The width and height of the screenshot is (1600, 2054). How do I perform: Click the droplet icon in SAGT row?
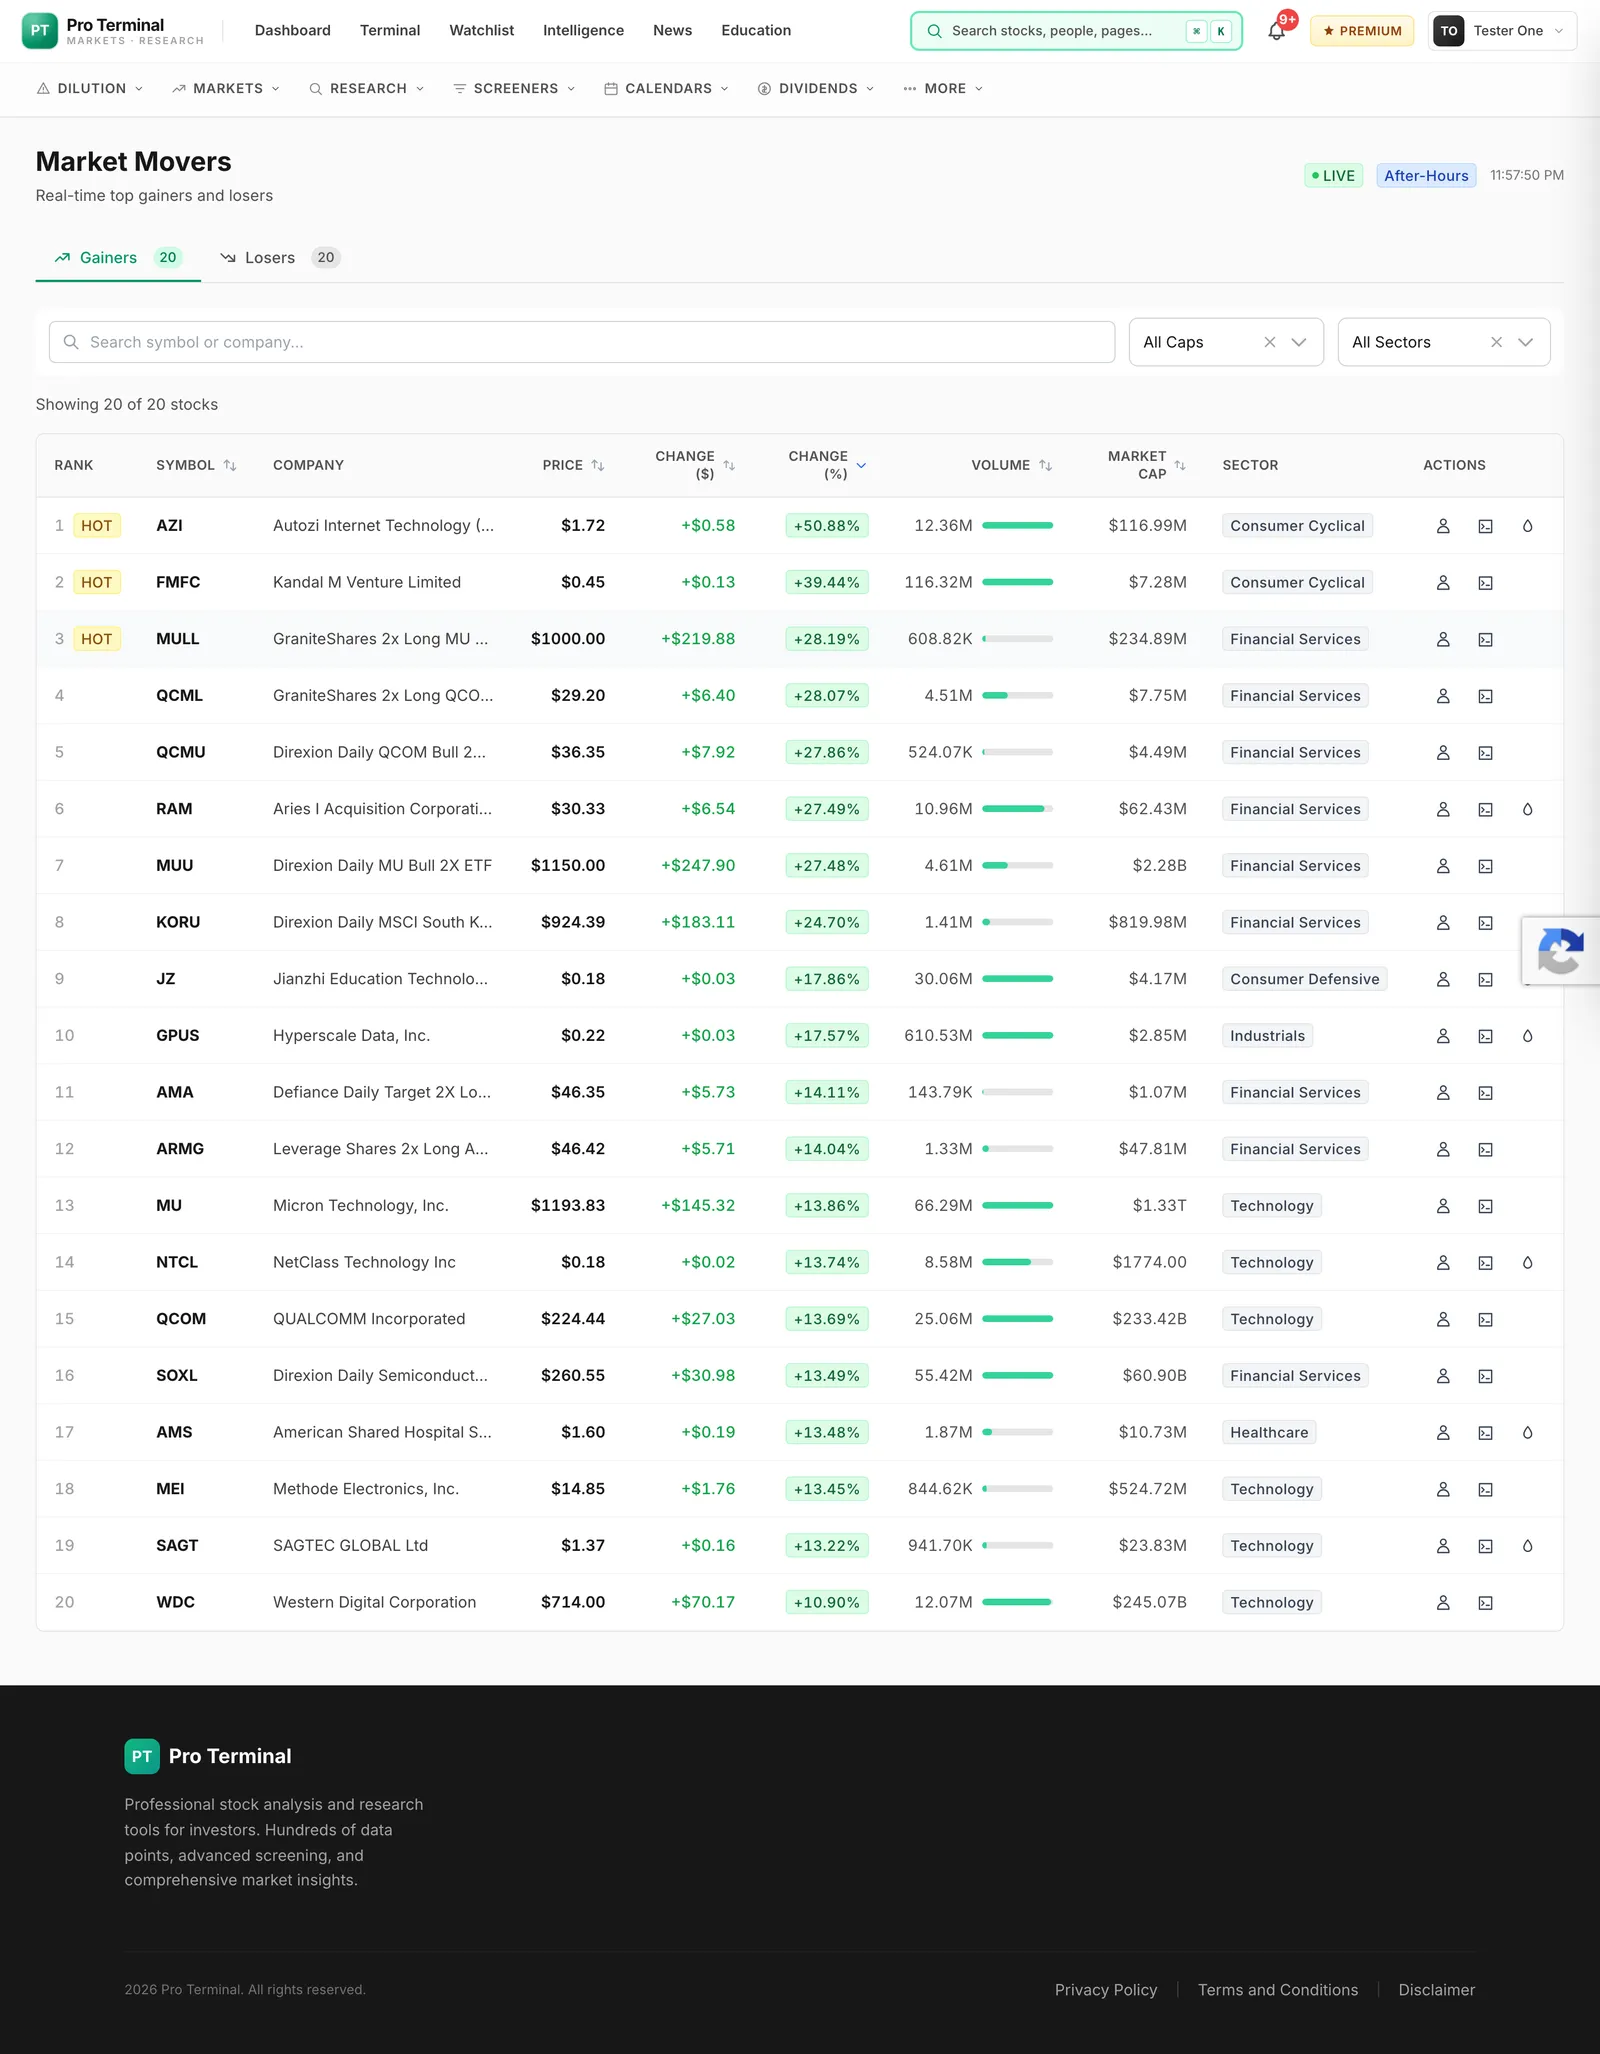tap(1528, 1546)
